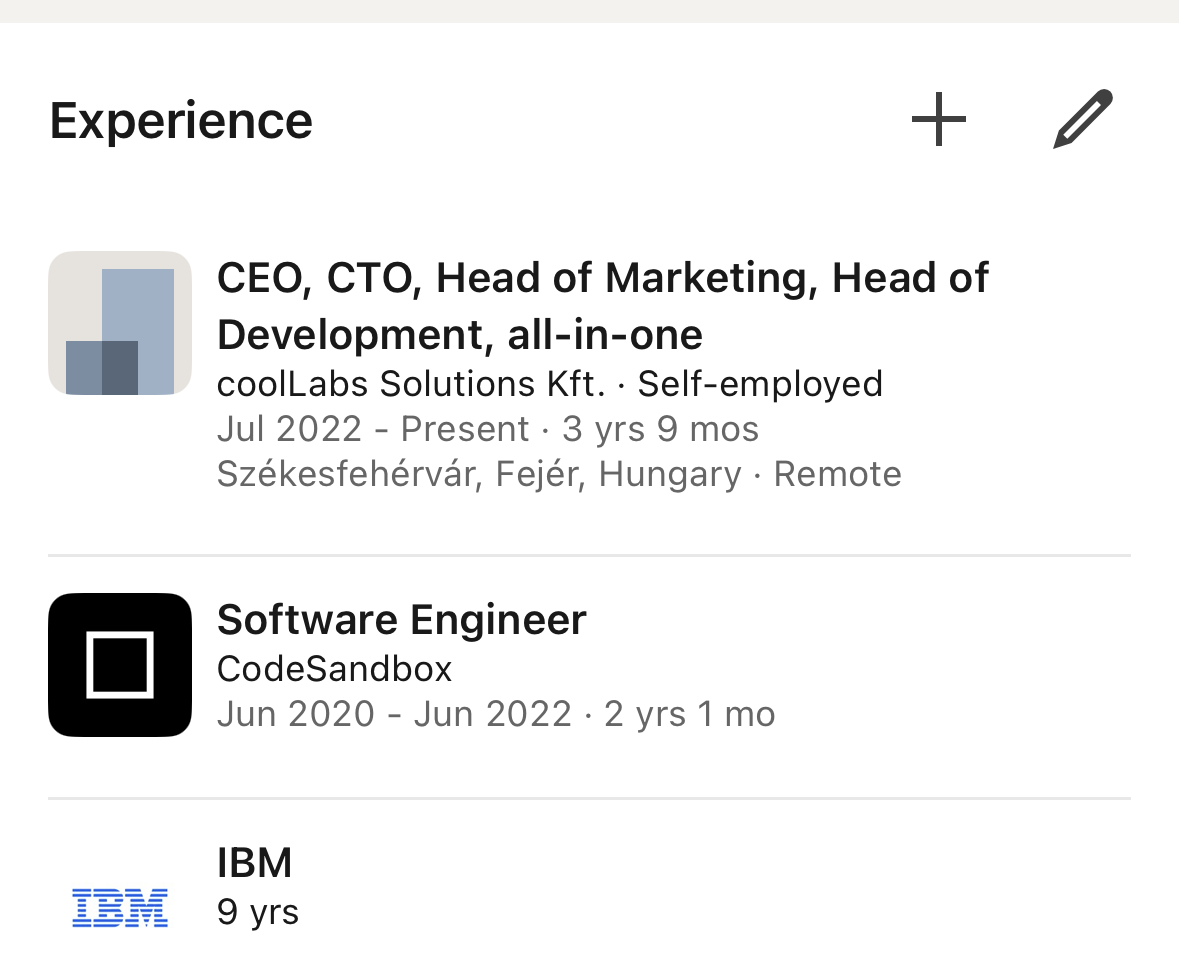
Task: Click the Remote work type label
Action: pyautogui.click(x=838, y=474)
